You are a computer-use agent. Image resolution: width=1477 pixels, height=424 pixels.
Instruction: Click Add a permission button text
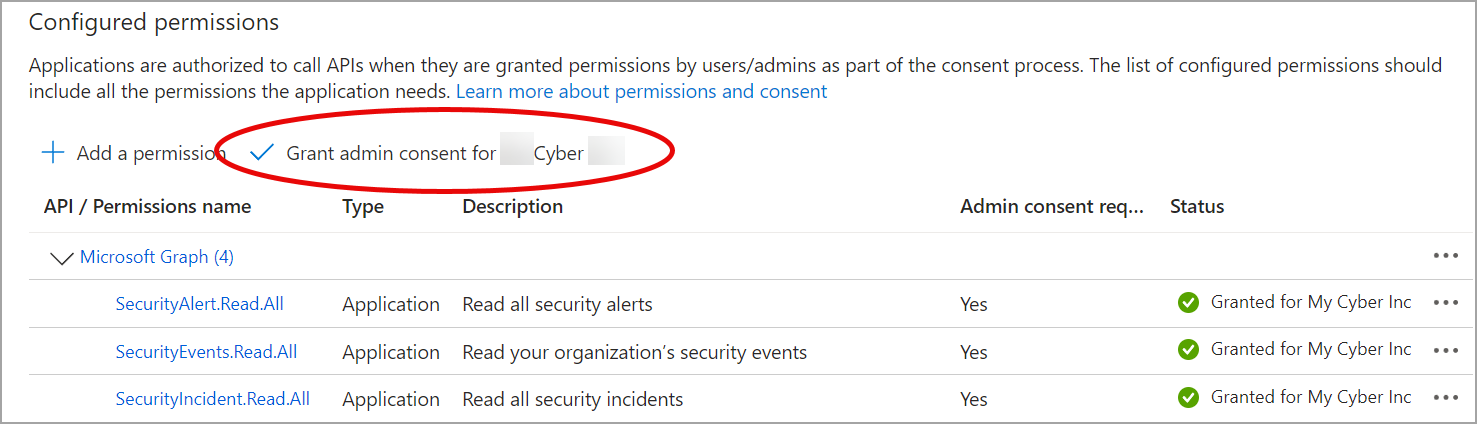pos(151,153)
